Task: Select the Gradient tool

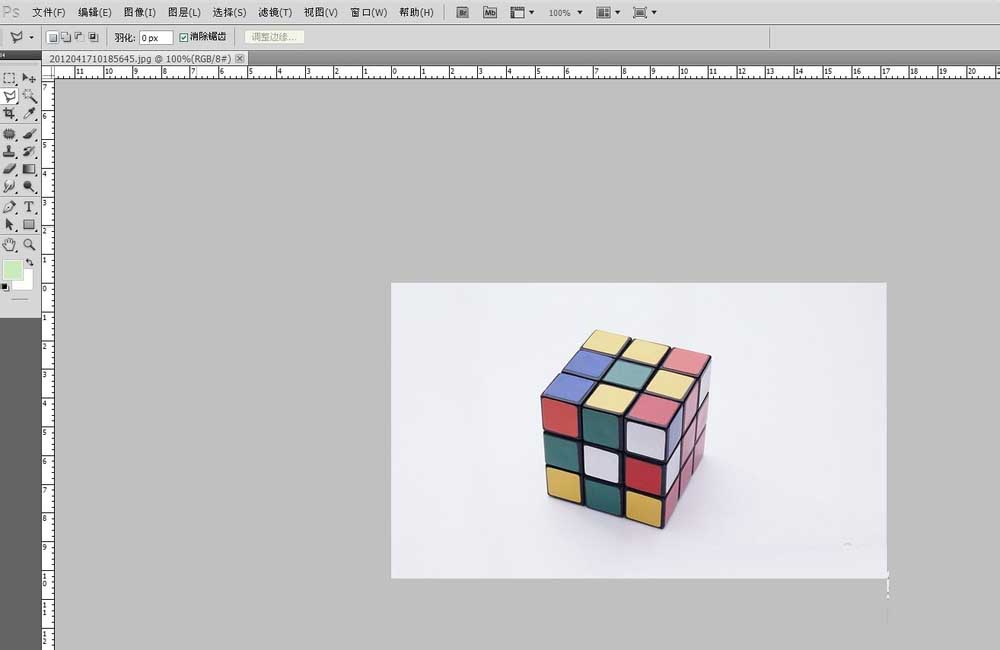Action: (x=29, y=169)
